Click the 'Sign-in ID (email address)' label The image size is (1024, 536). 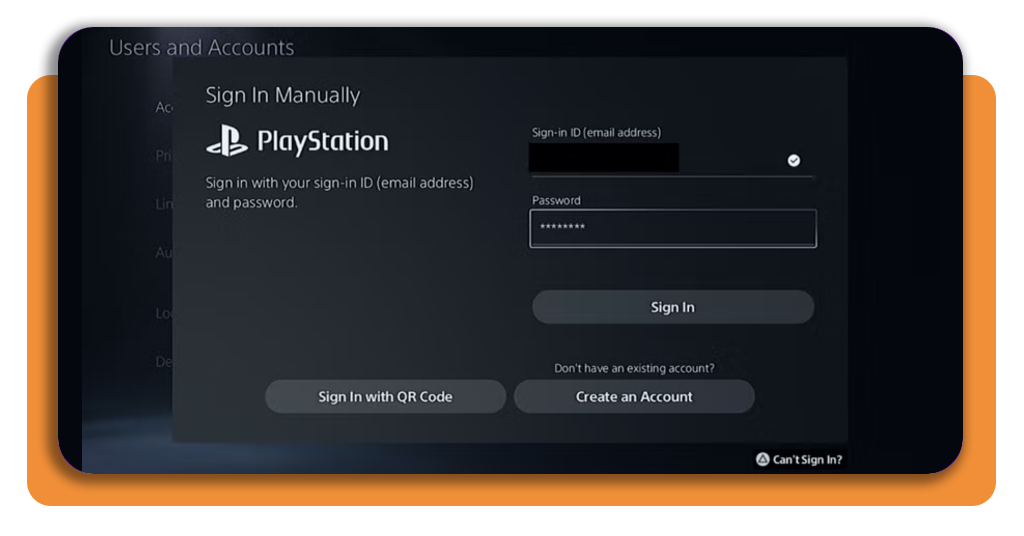(596, 133)
